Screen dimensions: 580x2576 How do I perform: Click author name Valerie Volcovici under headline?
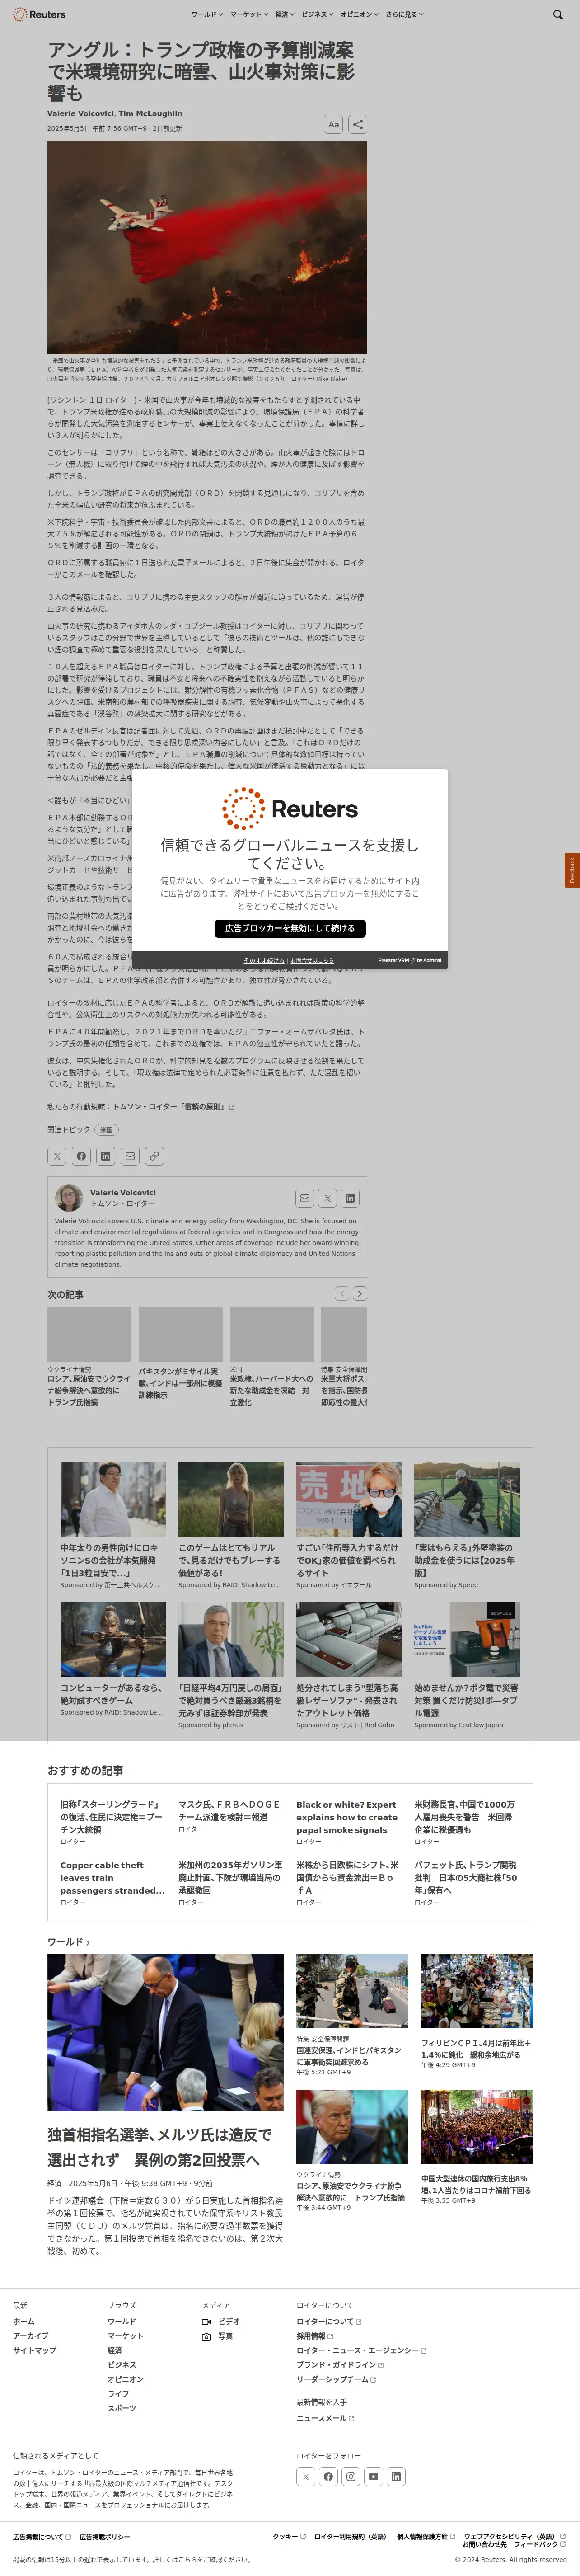[x=80, y=114]
